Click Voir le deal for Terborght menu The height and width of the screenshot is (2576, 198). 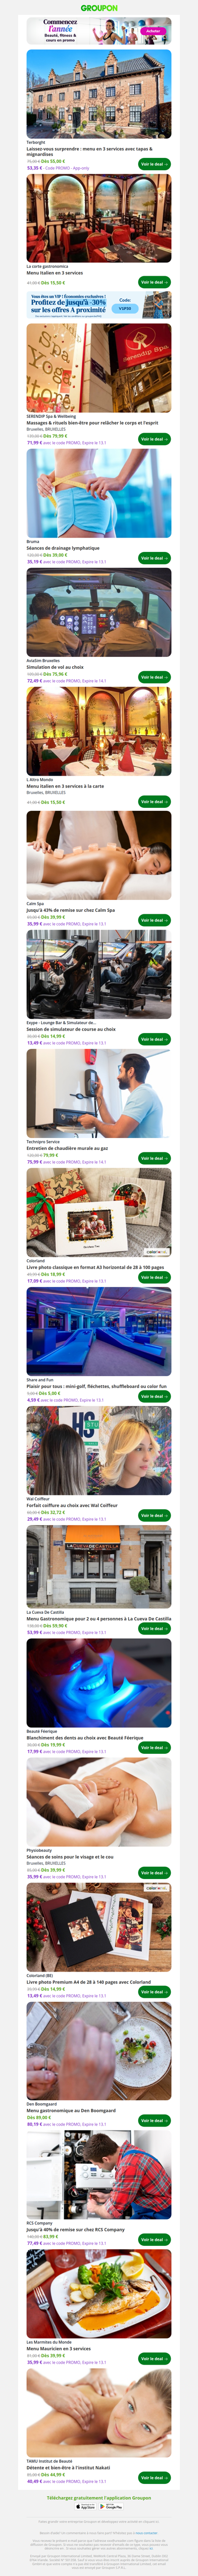154,163
